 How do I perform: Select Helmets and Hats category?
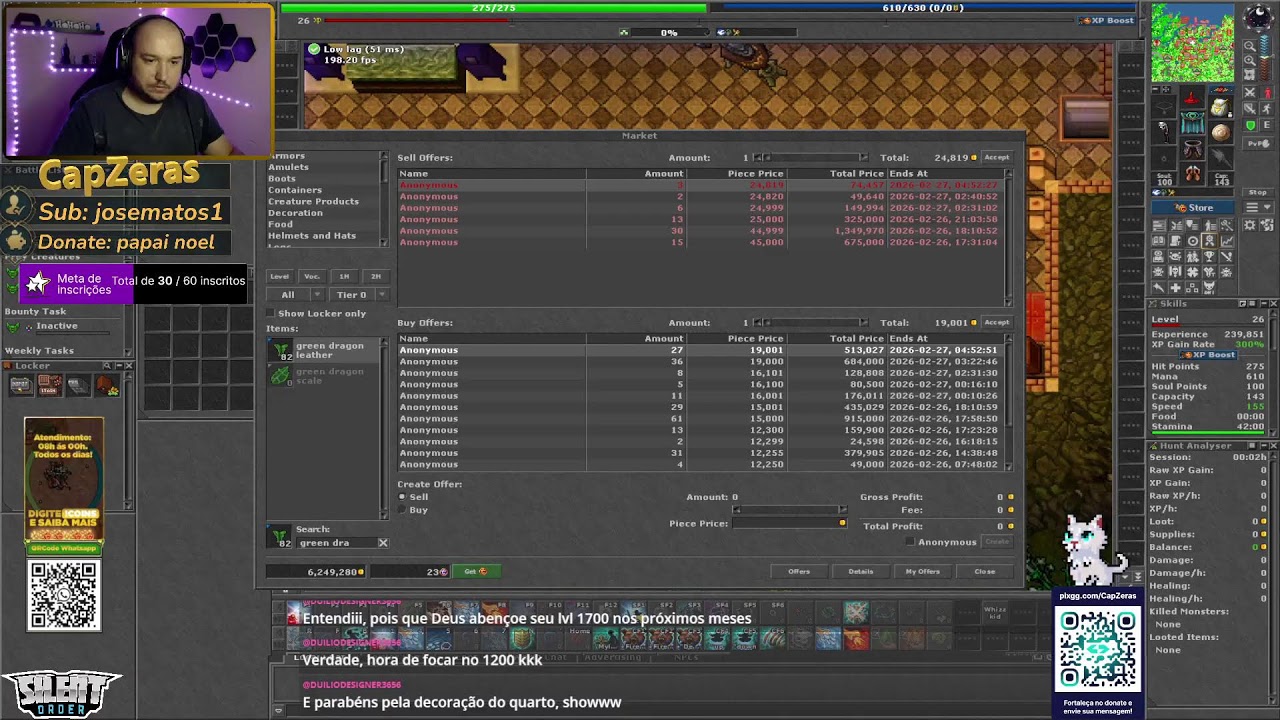tap(311, 236)
